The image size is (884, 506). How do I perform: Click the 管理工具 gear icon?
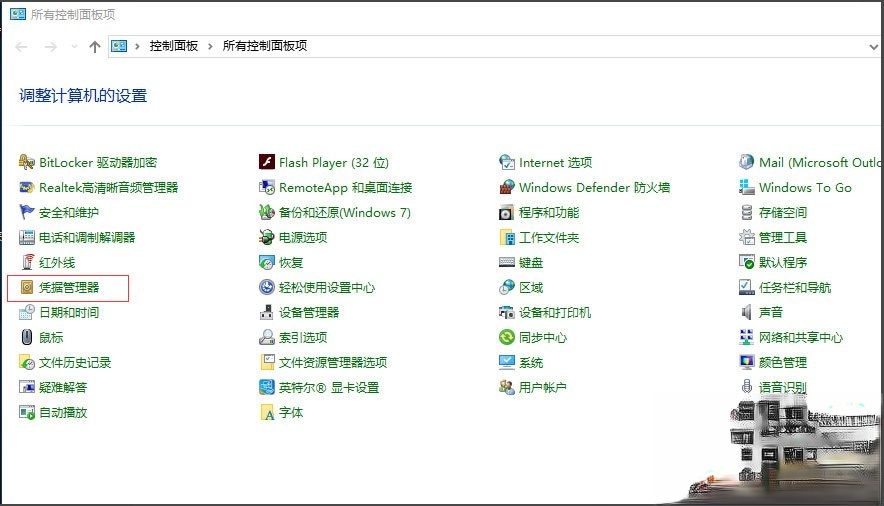[x=746, y=237]
